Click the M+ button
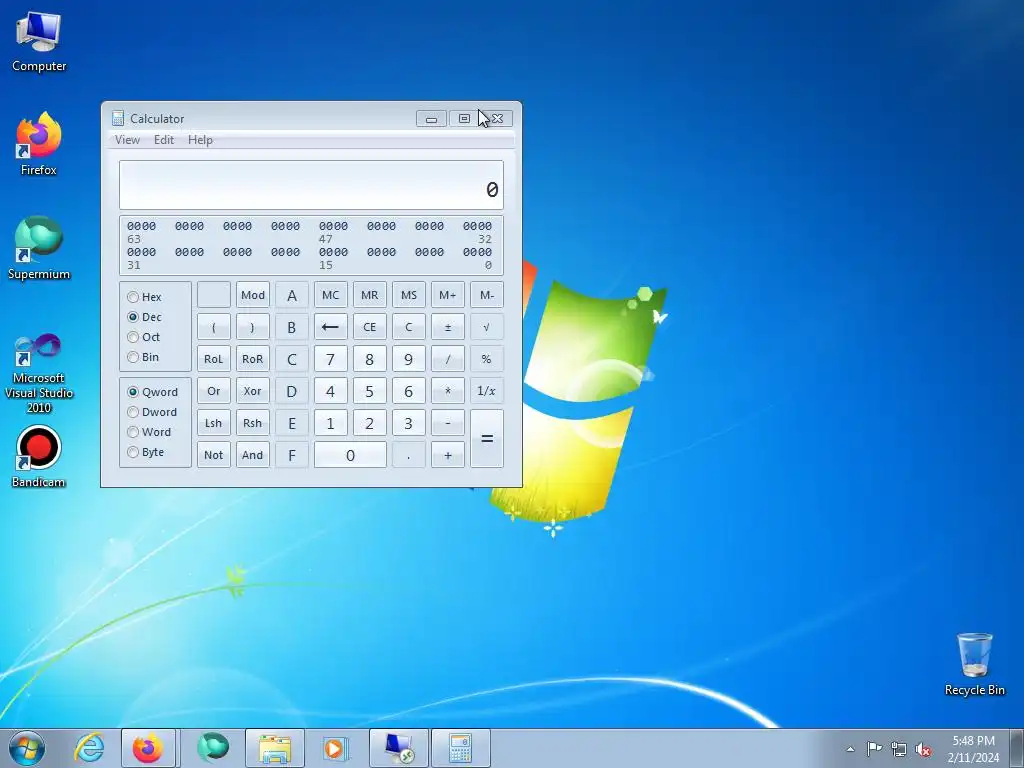 448,295
